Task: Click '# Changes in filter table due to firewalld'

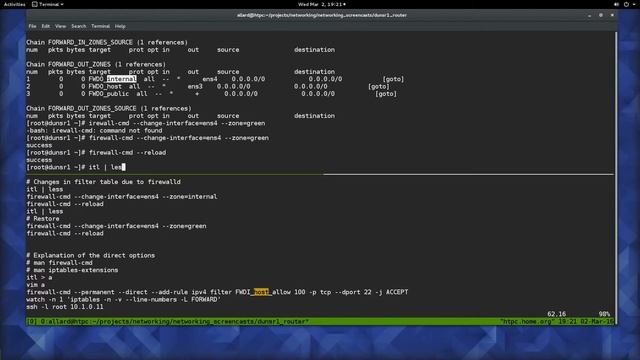Action: (x=103, y=182)
